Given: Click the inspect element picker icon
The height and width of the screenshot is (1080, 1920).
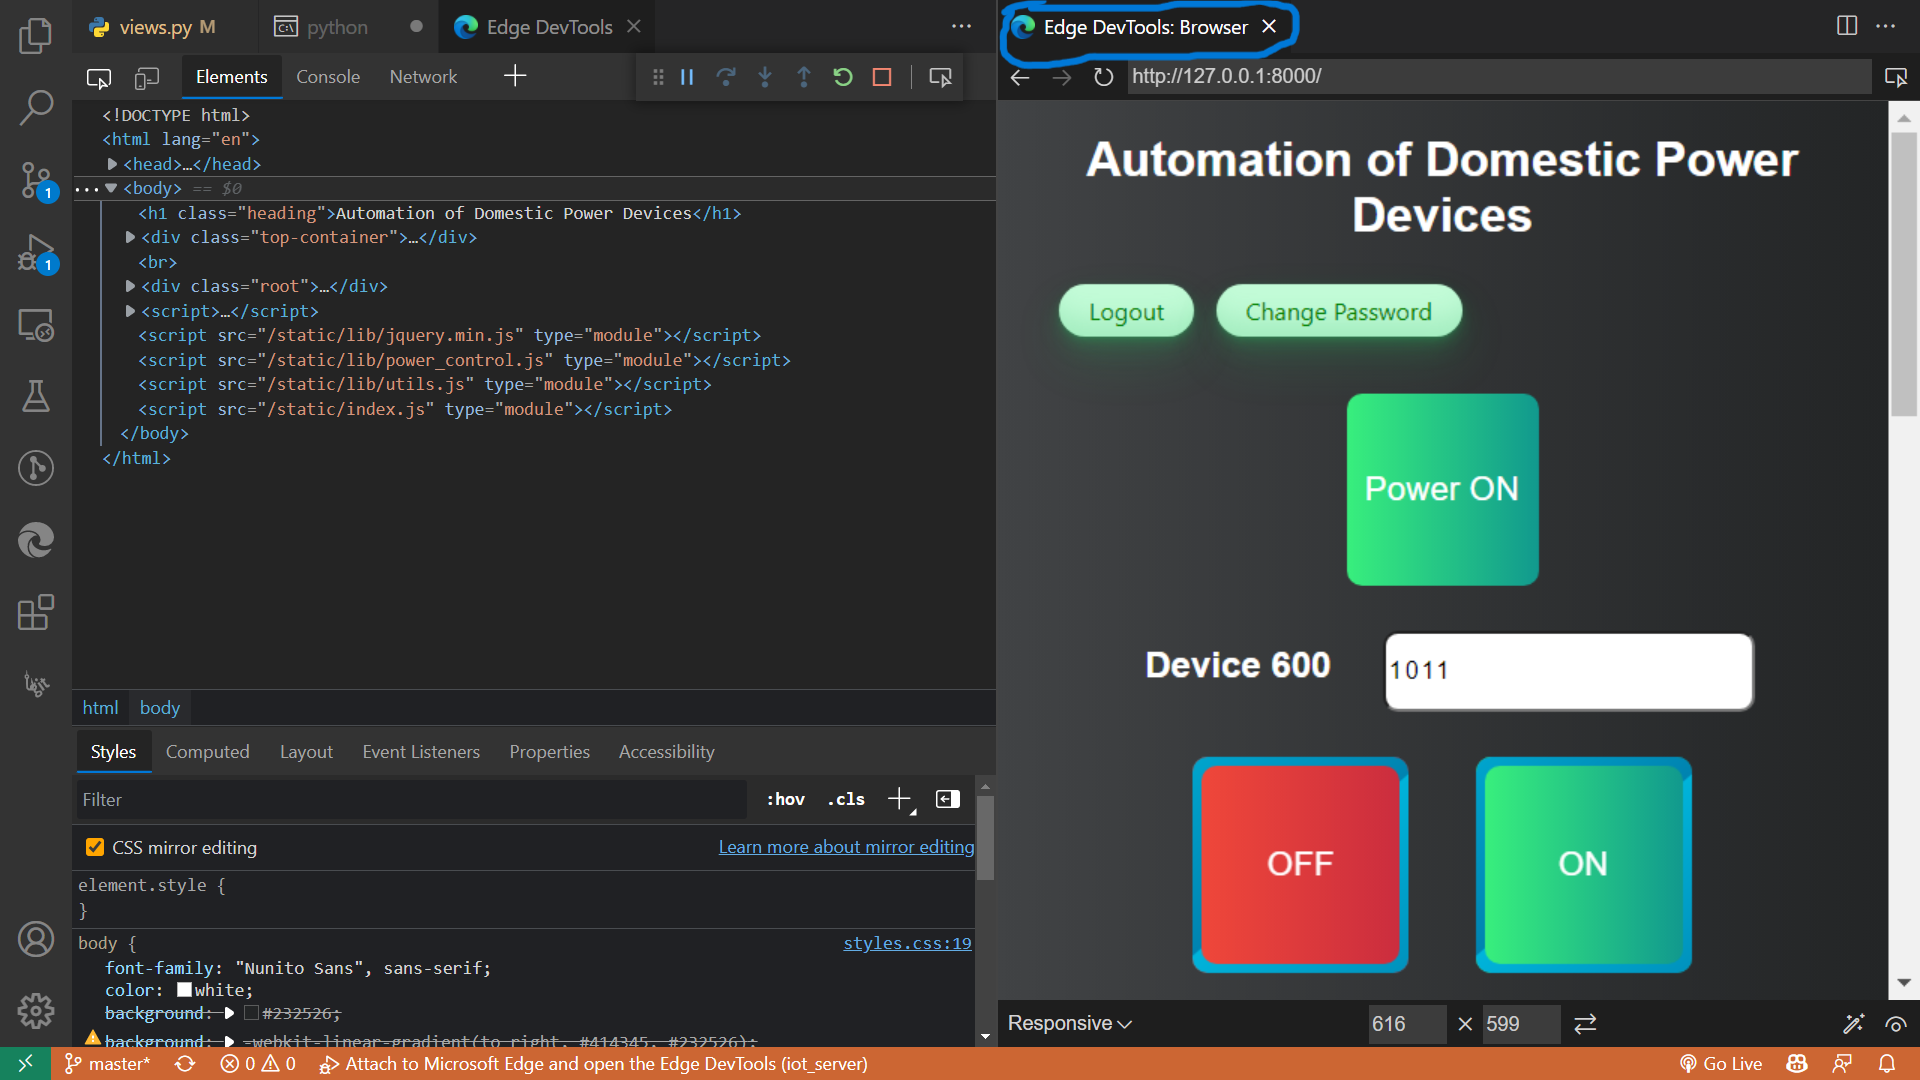Looking at the screenshot, I should point(99,77).
